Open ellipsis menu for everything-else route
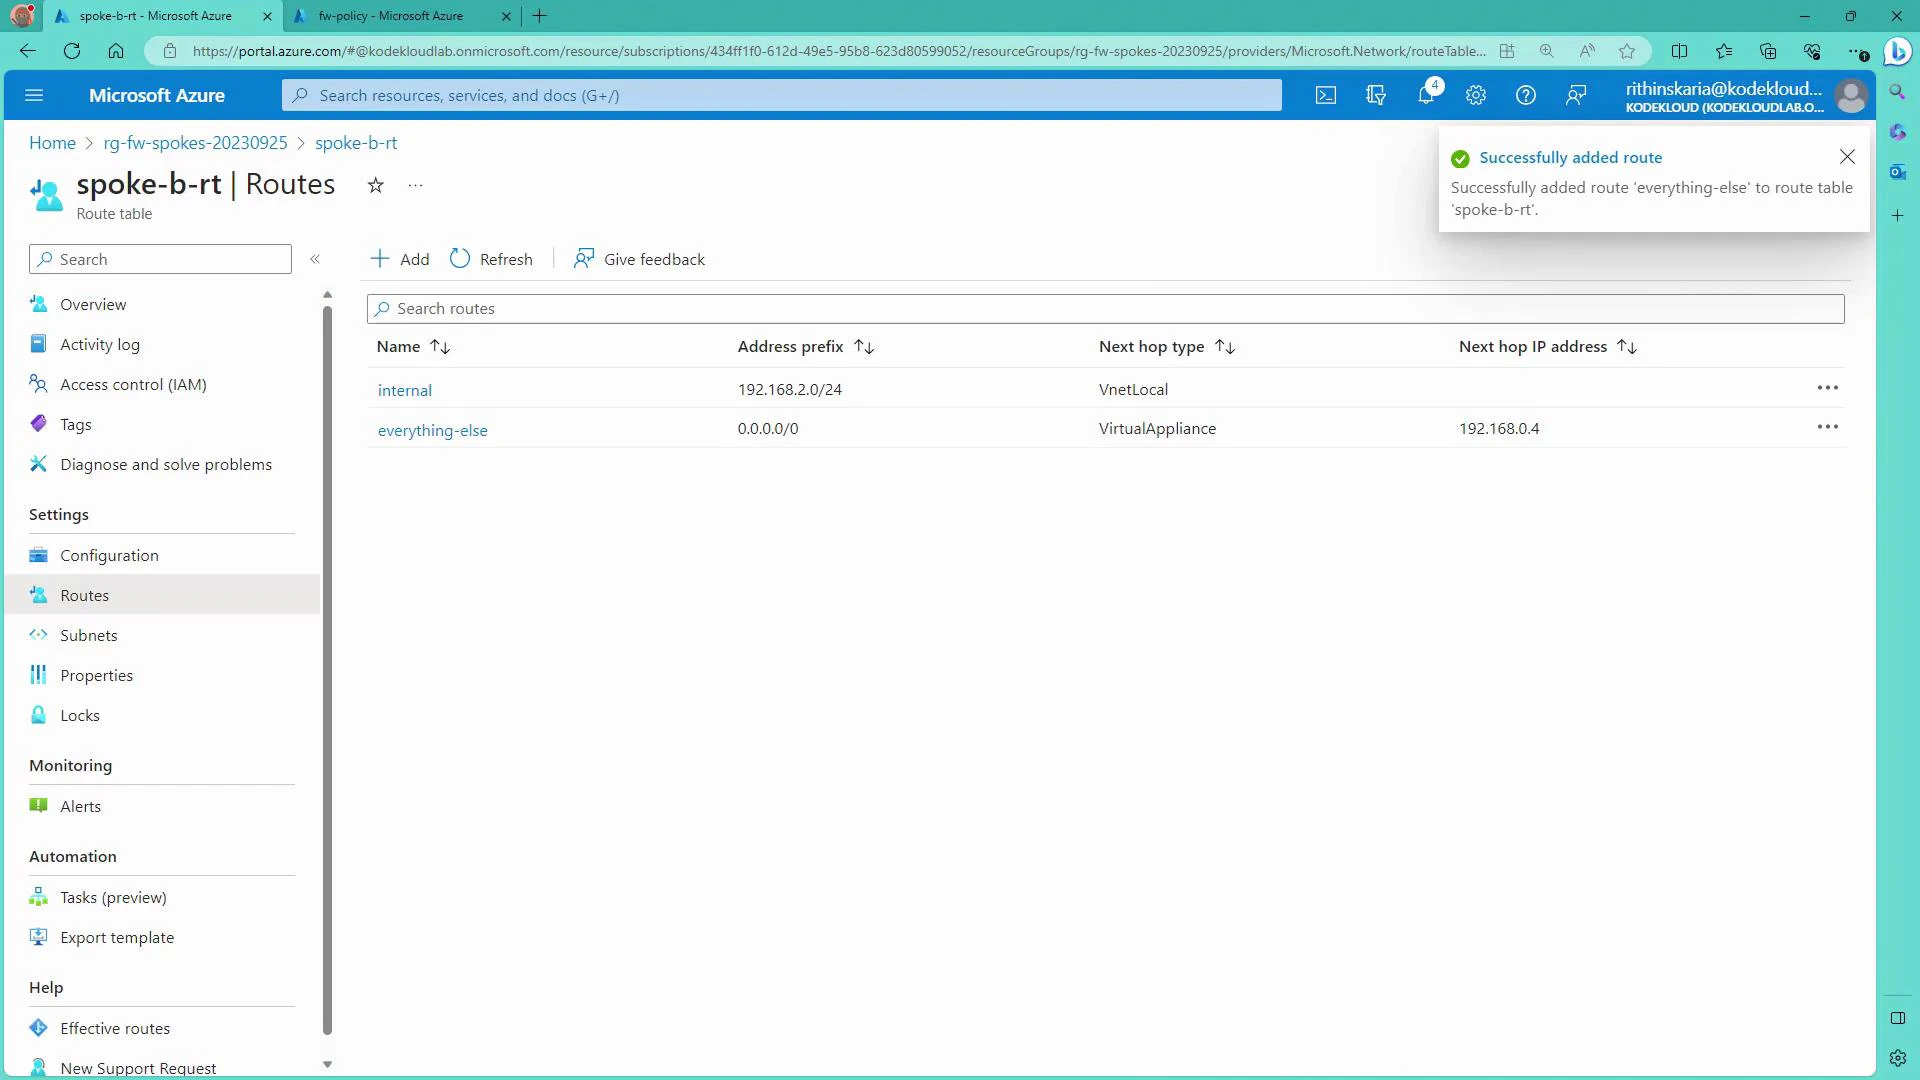The image size is (1920, 1080). 1828,426
